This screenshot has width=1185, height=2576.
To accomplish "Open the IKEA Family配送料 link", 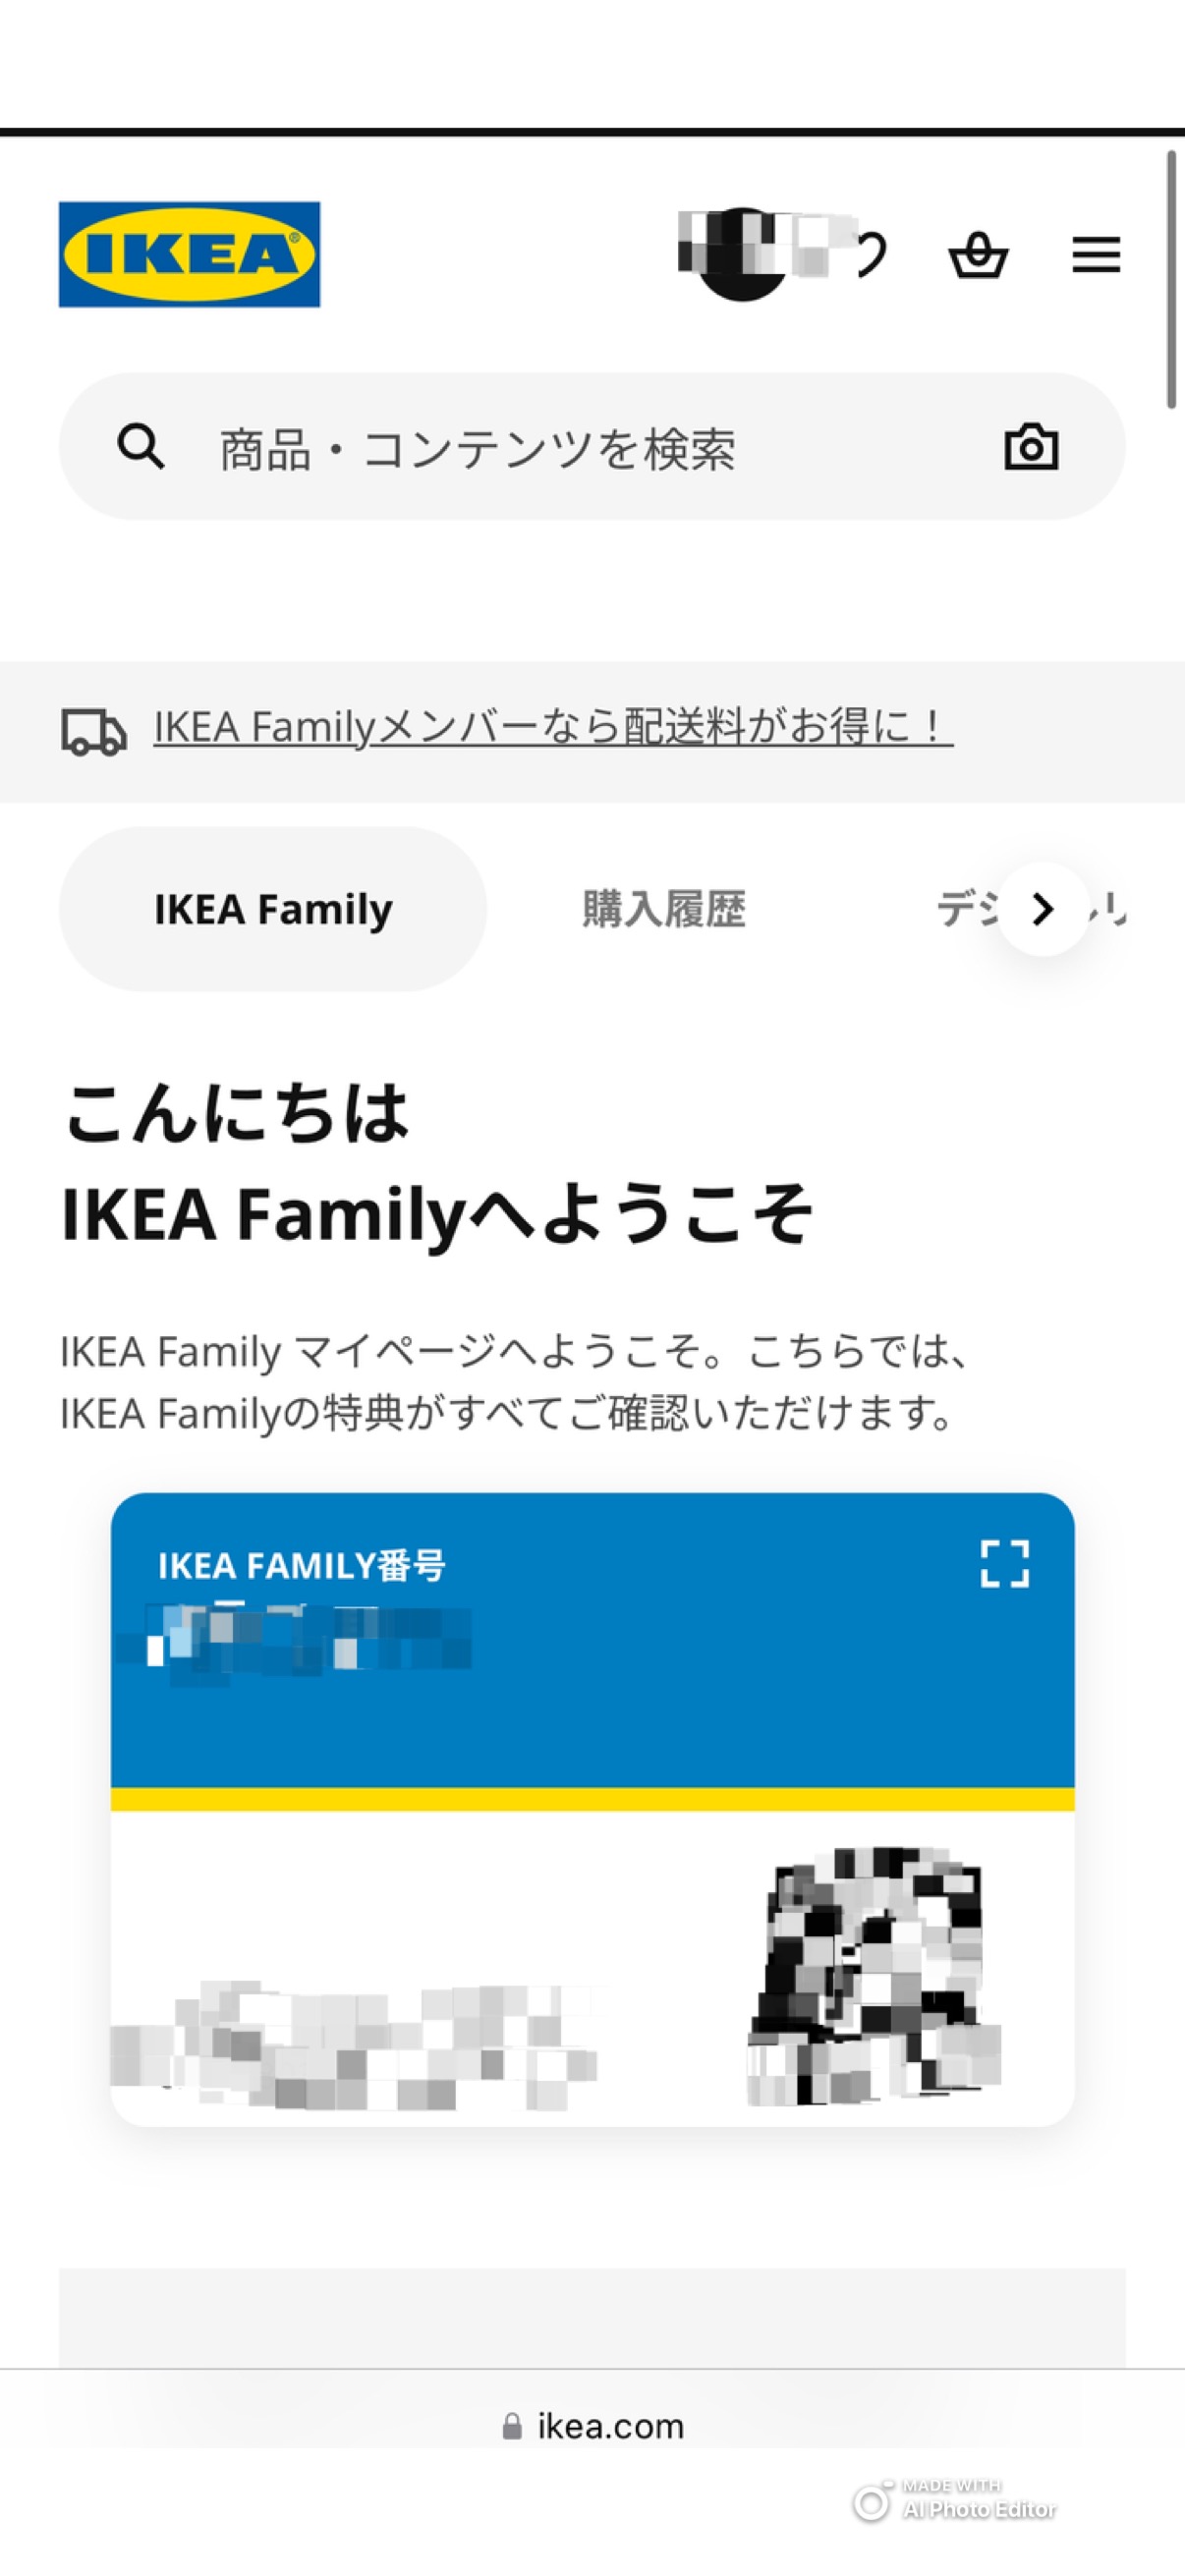I will (553, 726).
